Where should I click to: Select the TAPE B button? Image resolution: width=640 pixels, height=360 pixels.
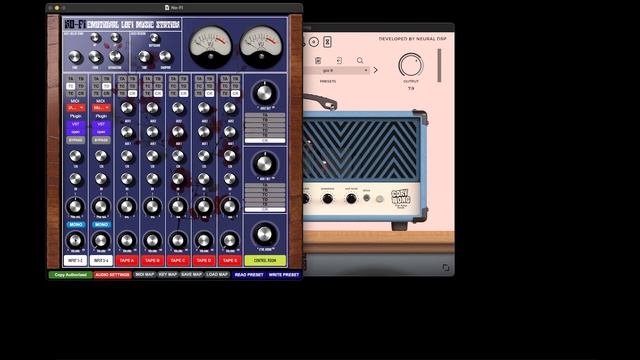click(x=153, y=260)
